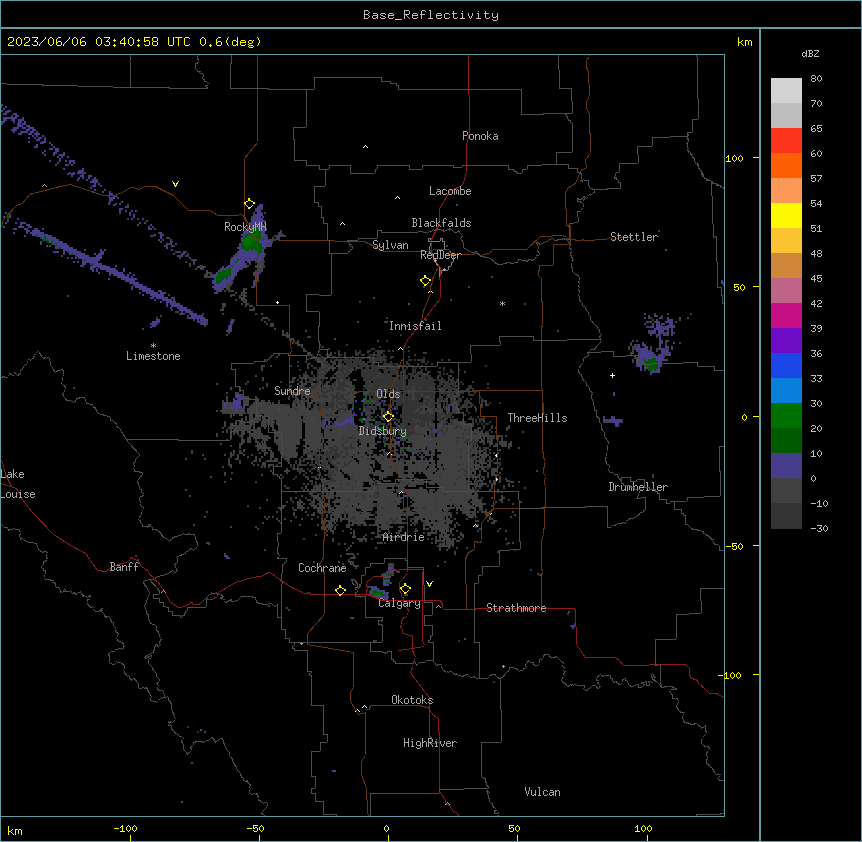
Task: Click the 10 dBZ slate purple swatch
Action: point(786,466)
